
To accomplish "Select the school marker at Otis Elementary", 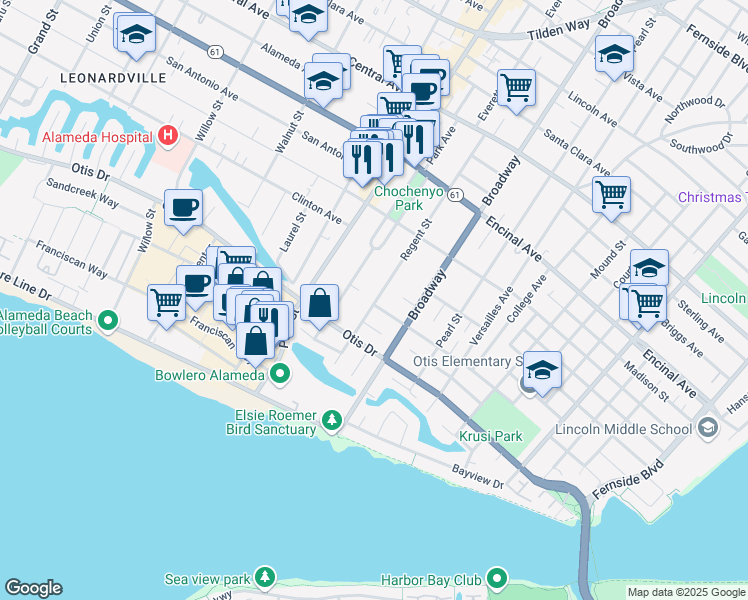I will click(x=541, y=371).
